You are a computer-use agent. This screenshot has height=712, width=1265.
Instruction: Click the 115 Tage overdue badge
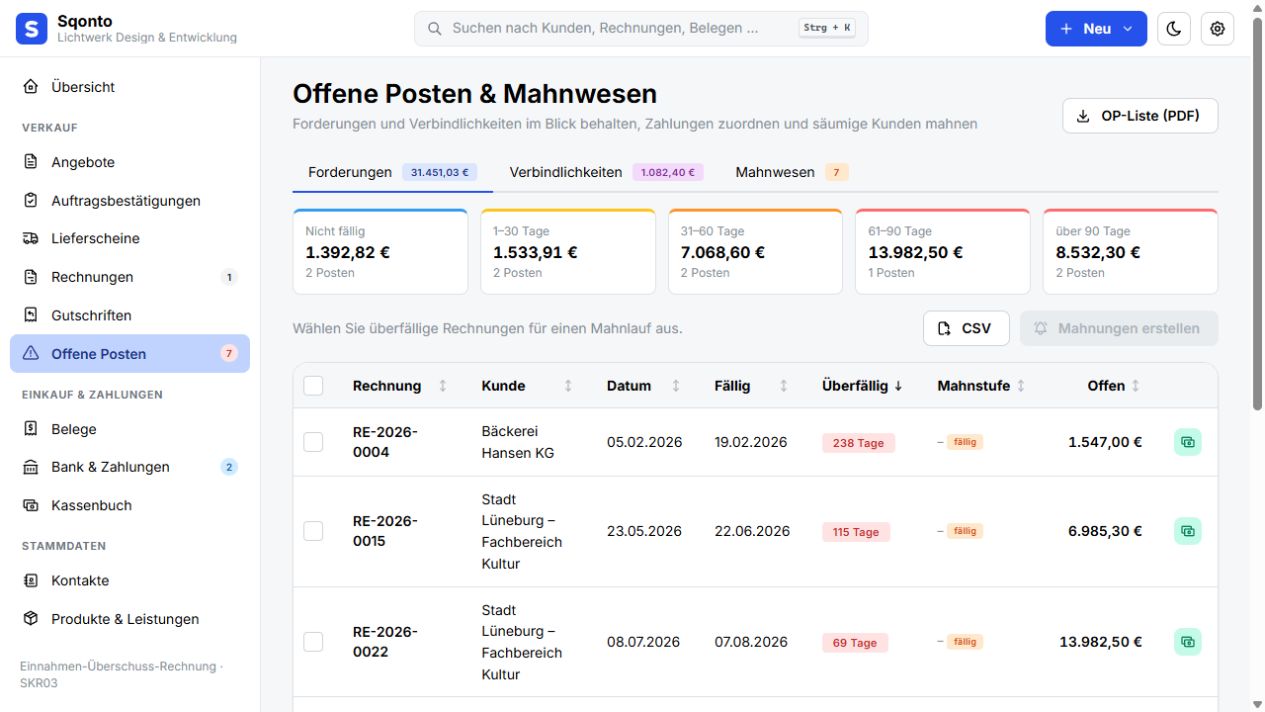click(x=856, y=532)
